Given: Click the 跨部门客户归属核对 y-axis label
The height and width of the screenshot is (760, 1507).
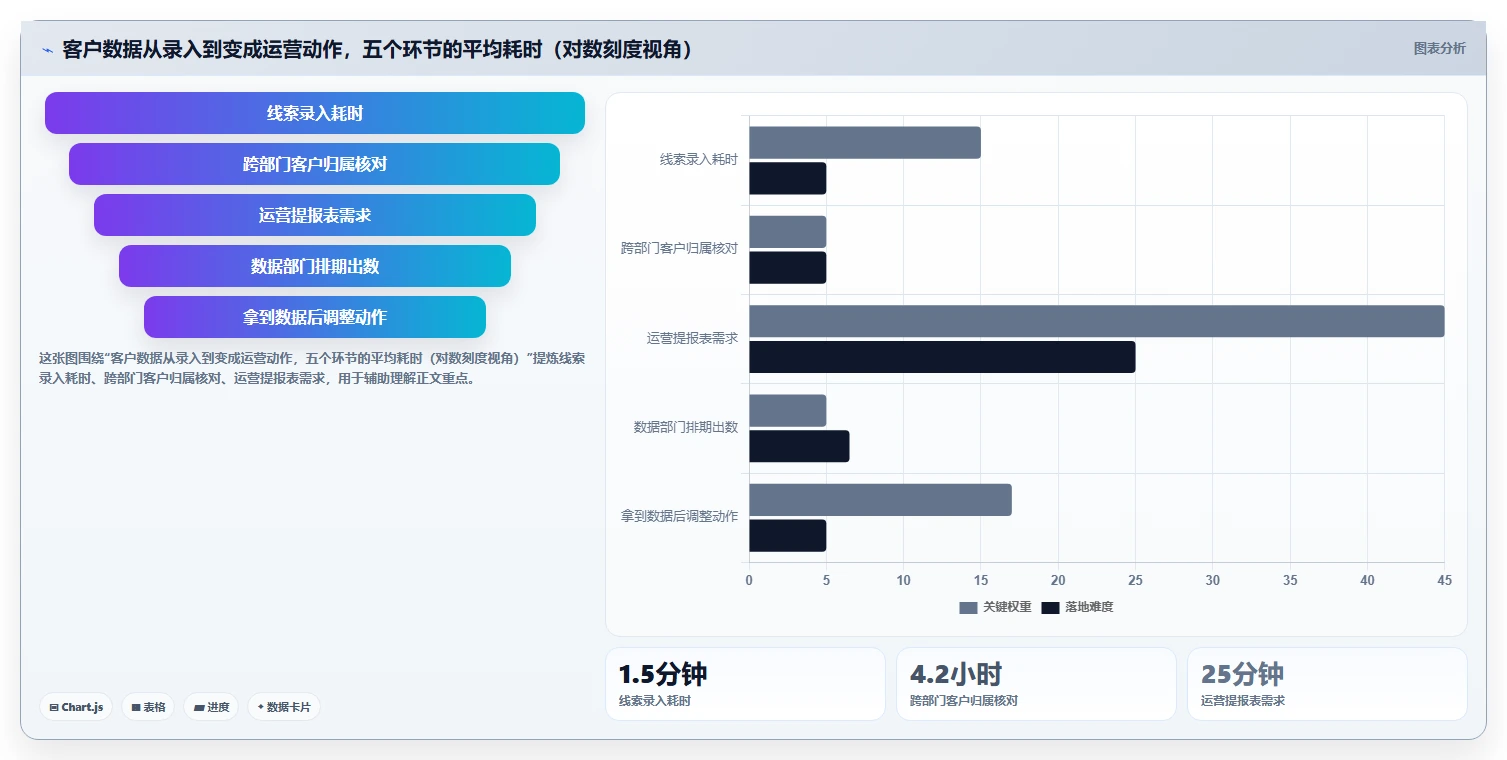Looking at the screenshot, I should point(679,248).
